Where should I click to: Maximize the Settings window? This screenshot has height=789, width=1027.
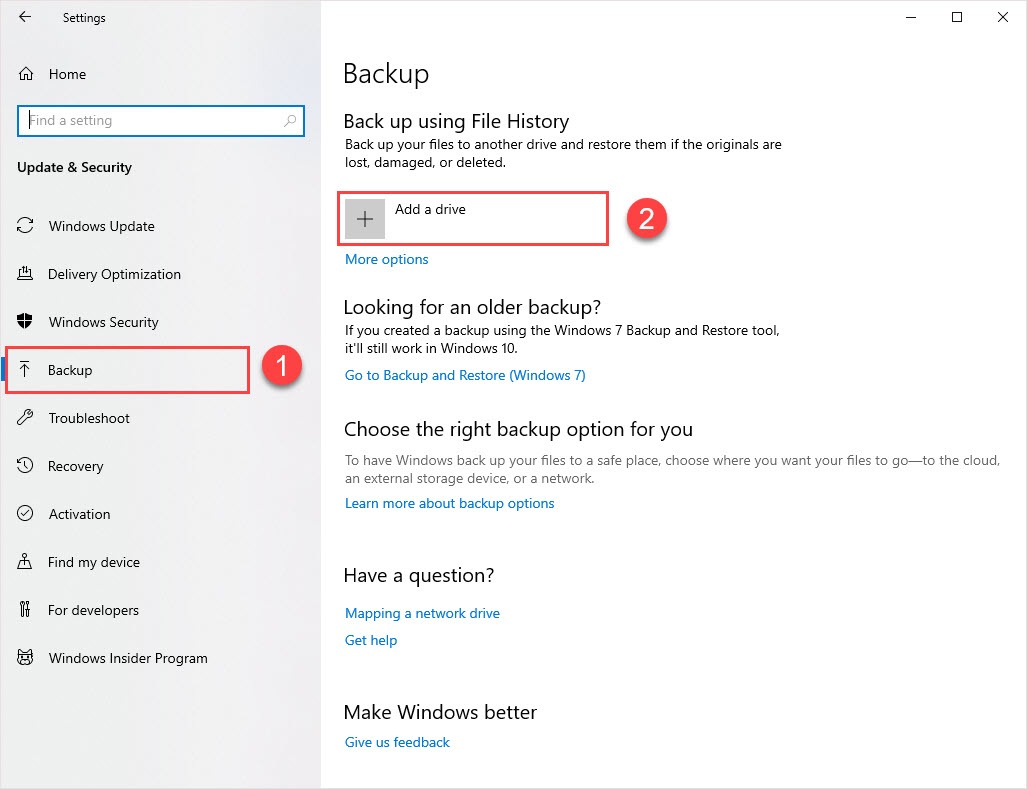(x=956, y=17)
